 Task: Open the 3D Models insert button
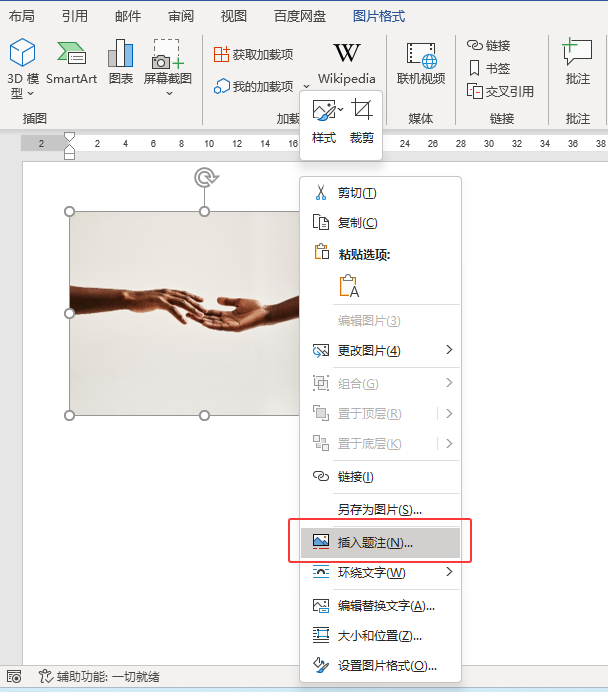pyautogui.click(x=22, y=68)
